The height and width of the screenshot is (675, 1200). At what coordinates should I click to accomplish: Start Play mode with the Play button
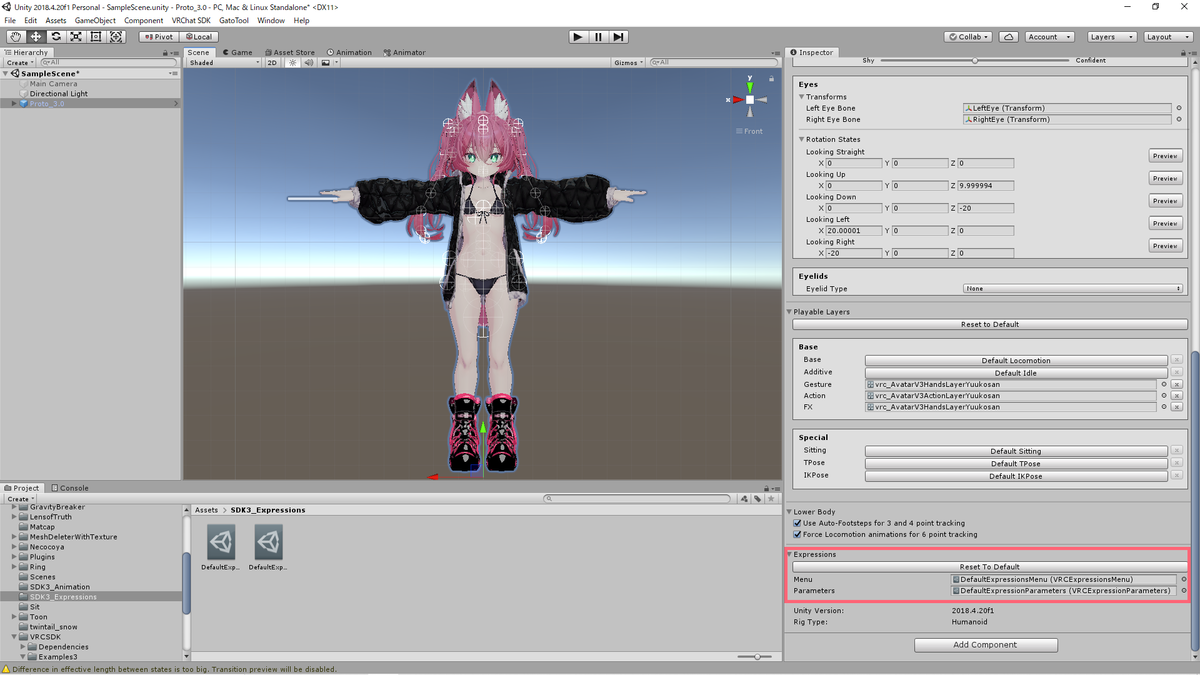pos(578,37)
